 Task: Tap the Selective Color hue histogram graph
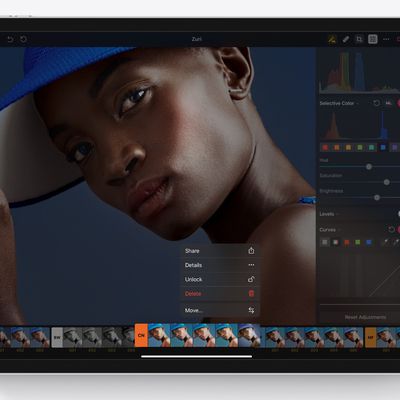click(x=359, y=125)
